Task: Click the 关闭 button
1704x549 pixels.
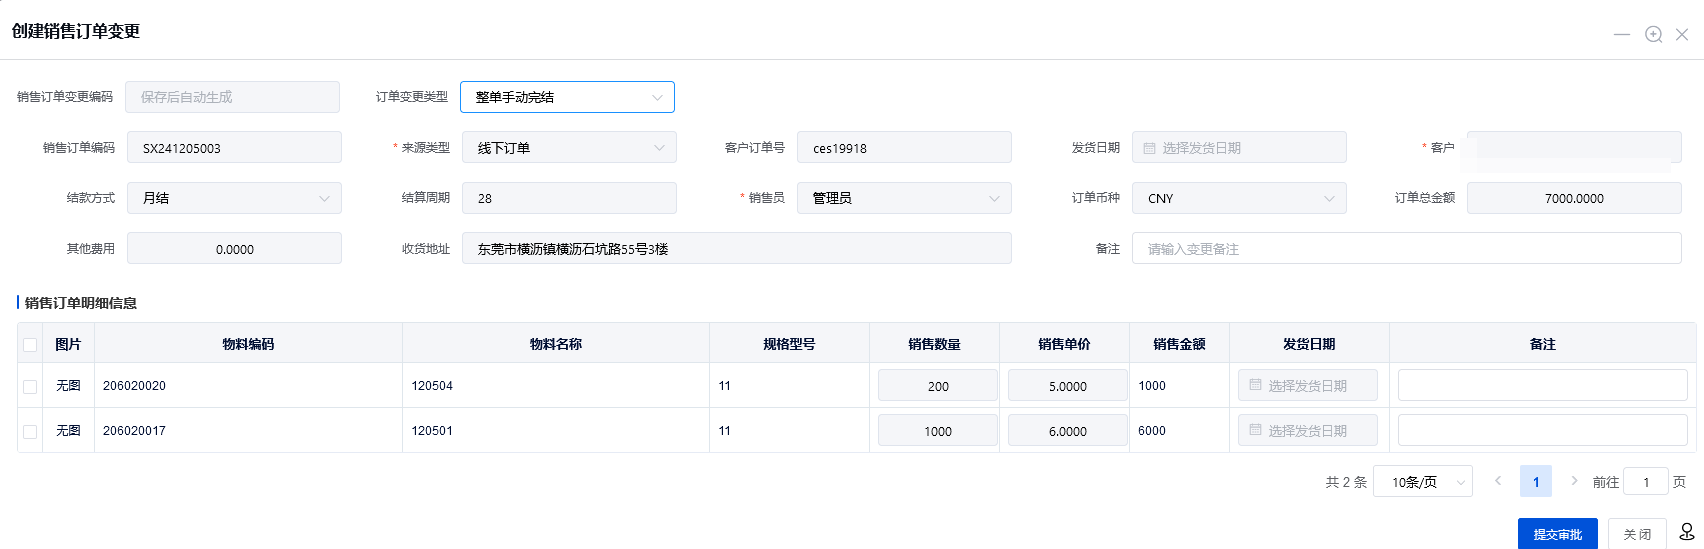Action: click(x=1636, y=534)
